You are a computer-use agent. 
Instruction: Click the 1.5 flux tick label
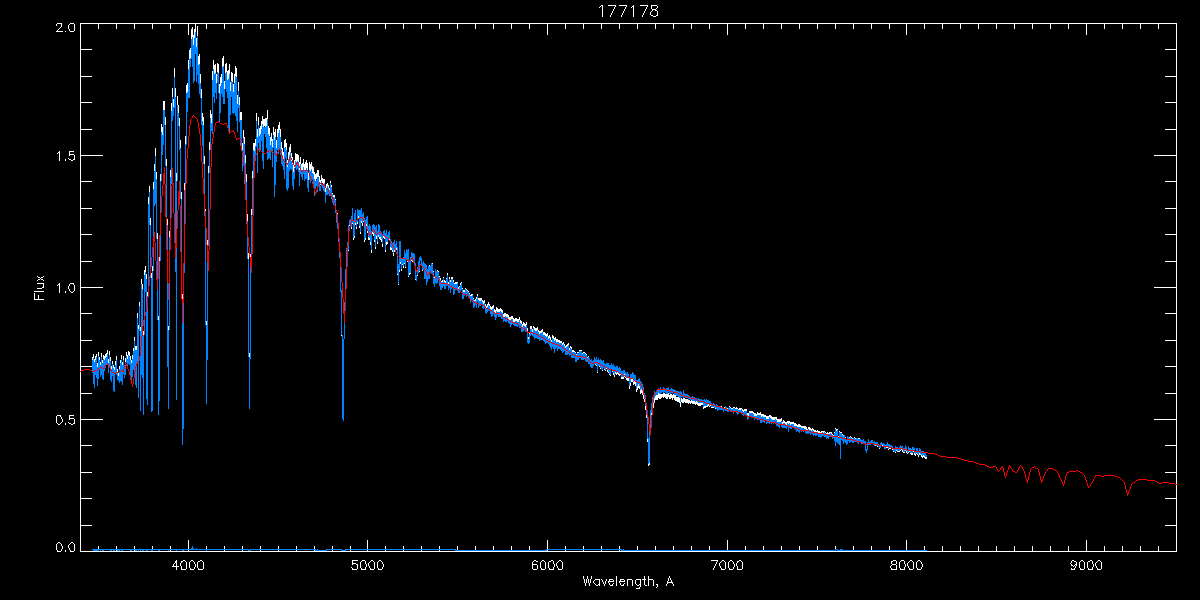click(x=65, y=156)
